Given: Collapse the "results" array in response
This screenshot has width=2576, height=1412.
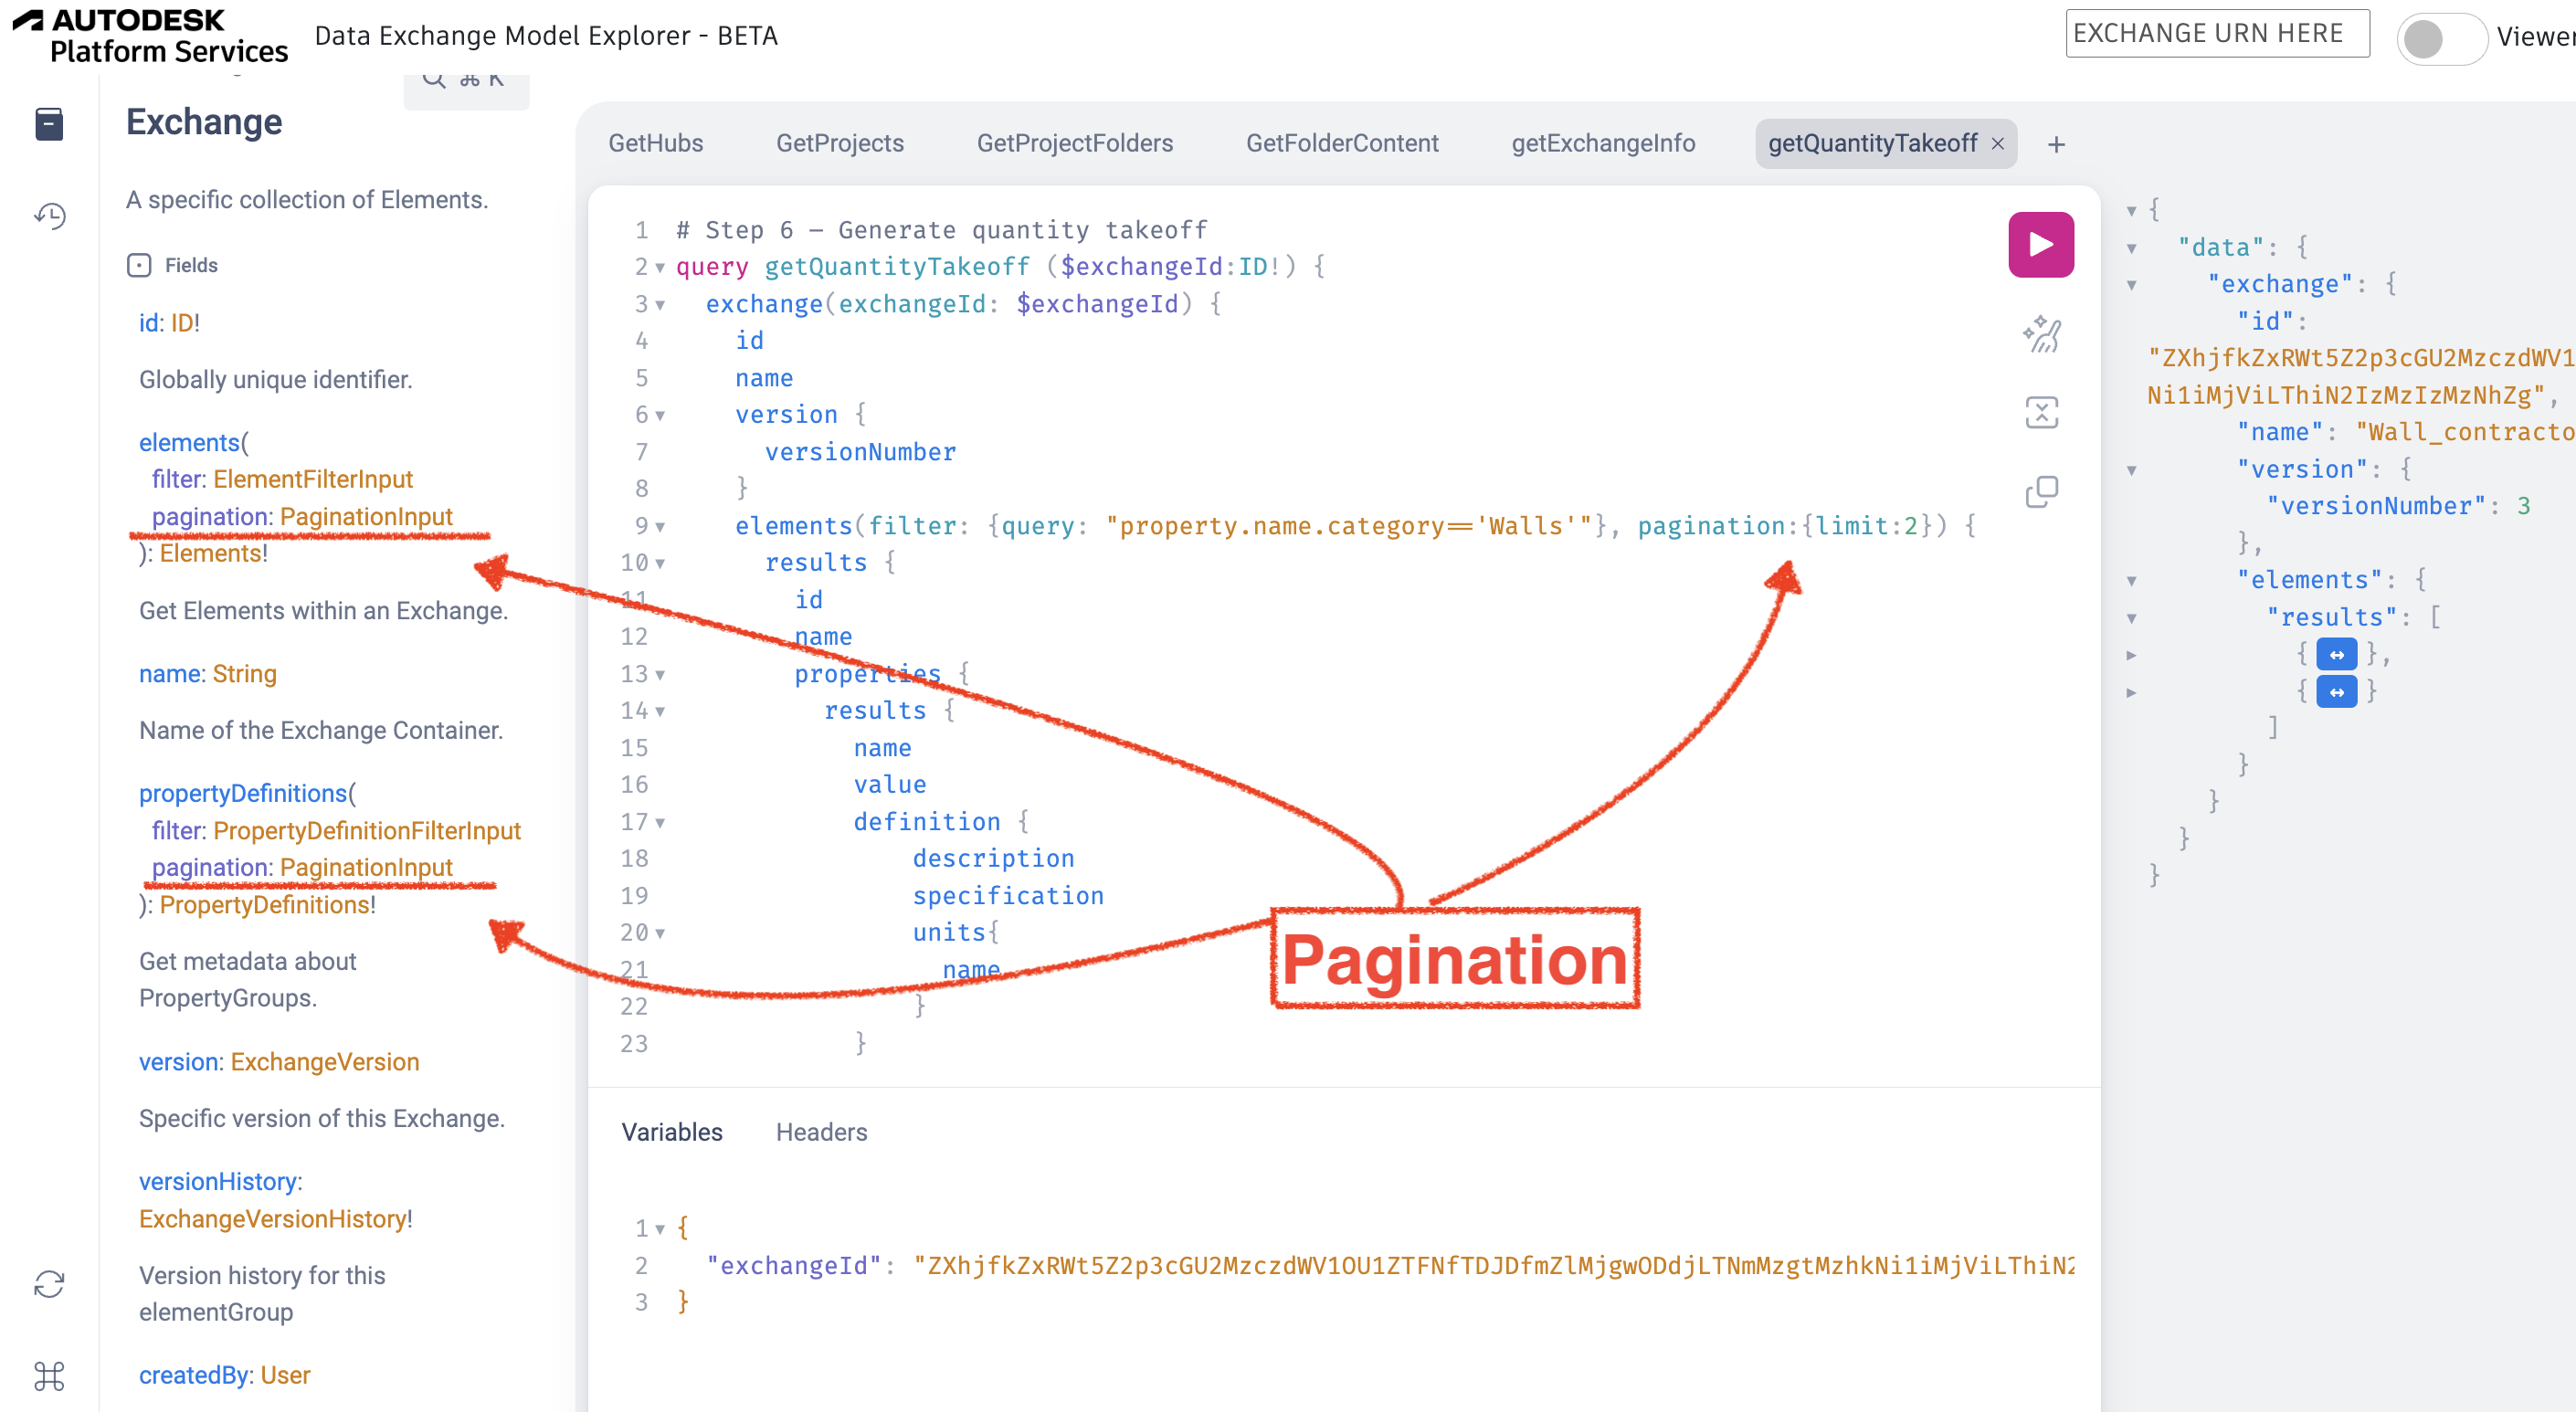Looking at the screenshot, I should (2131, 618).
